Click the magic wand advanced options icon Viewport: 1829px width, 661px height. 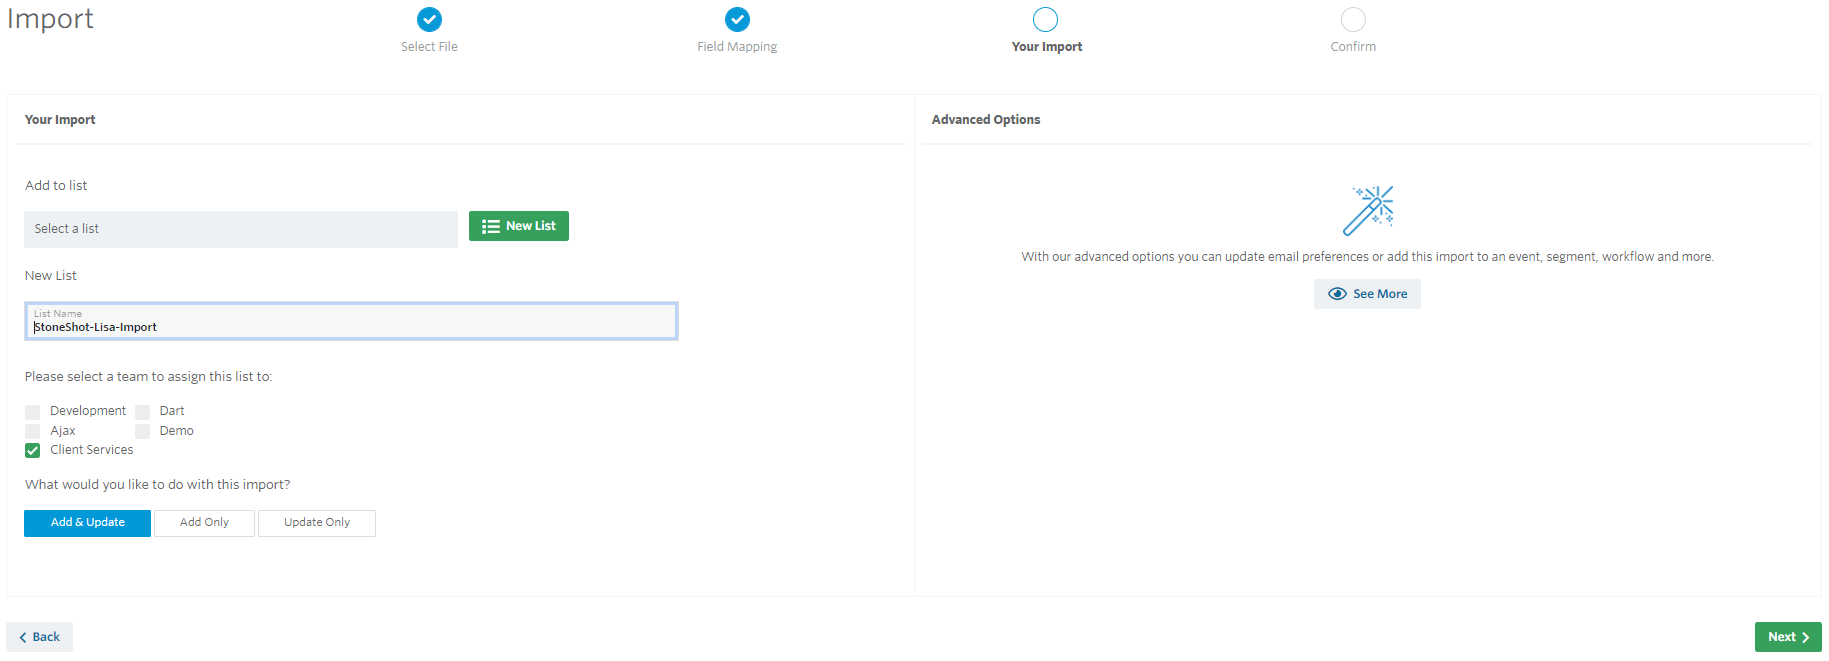pos(1368,210)
